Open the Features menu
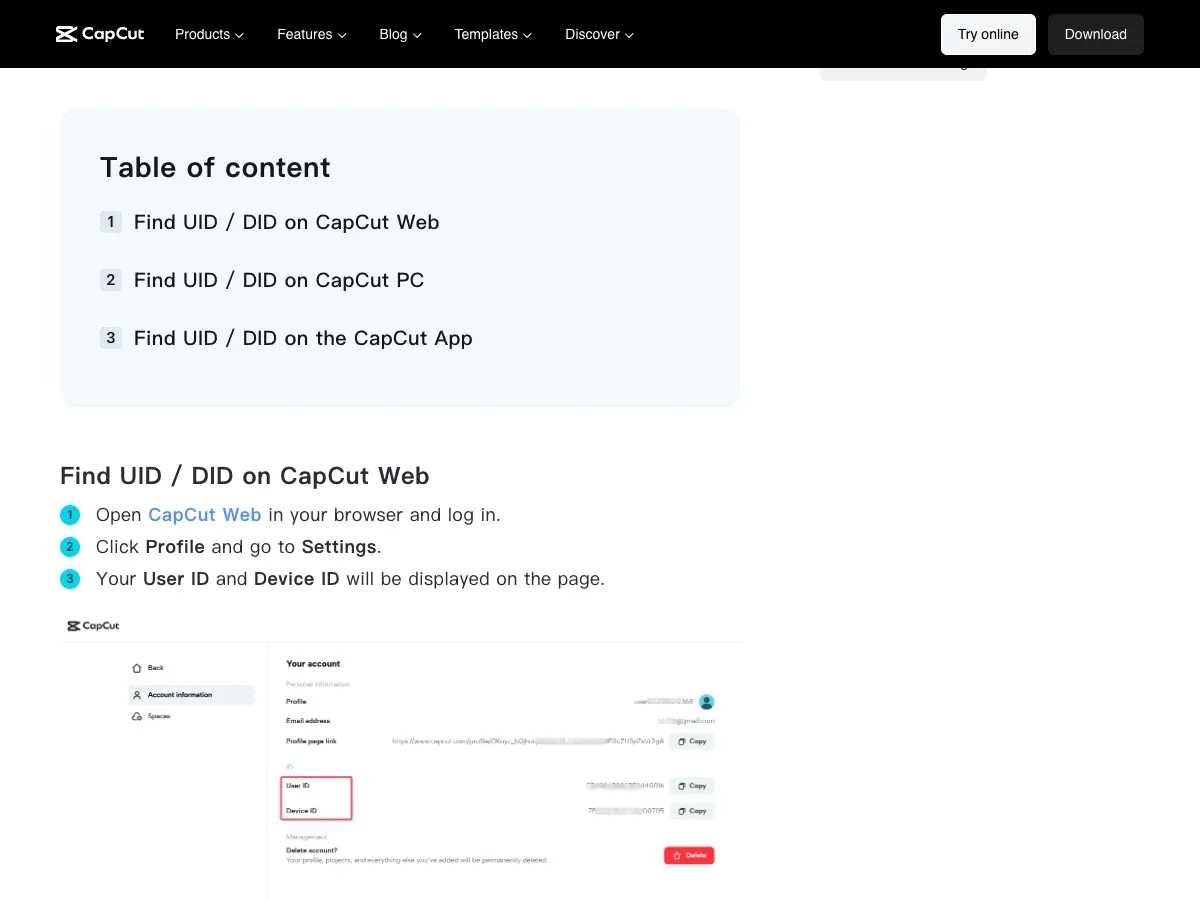Viewport: 1200px width, 900px height. coord(312,34)
